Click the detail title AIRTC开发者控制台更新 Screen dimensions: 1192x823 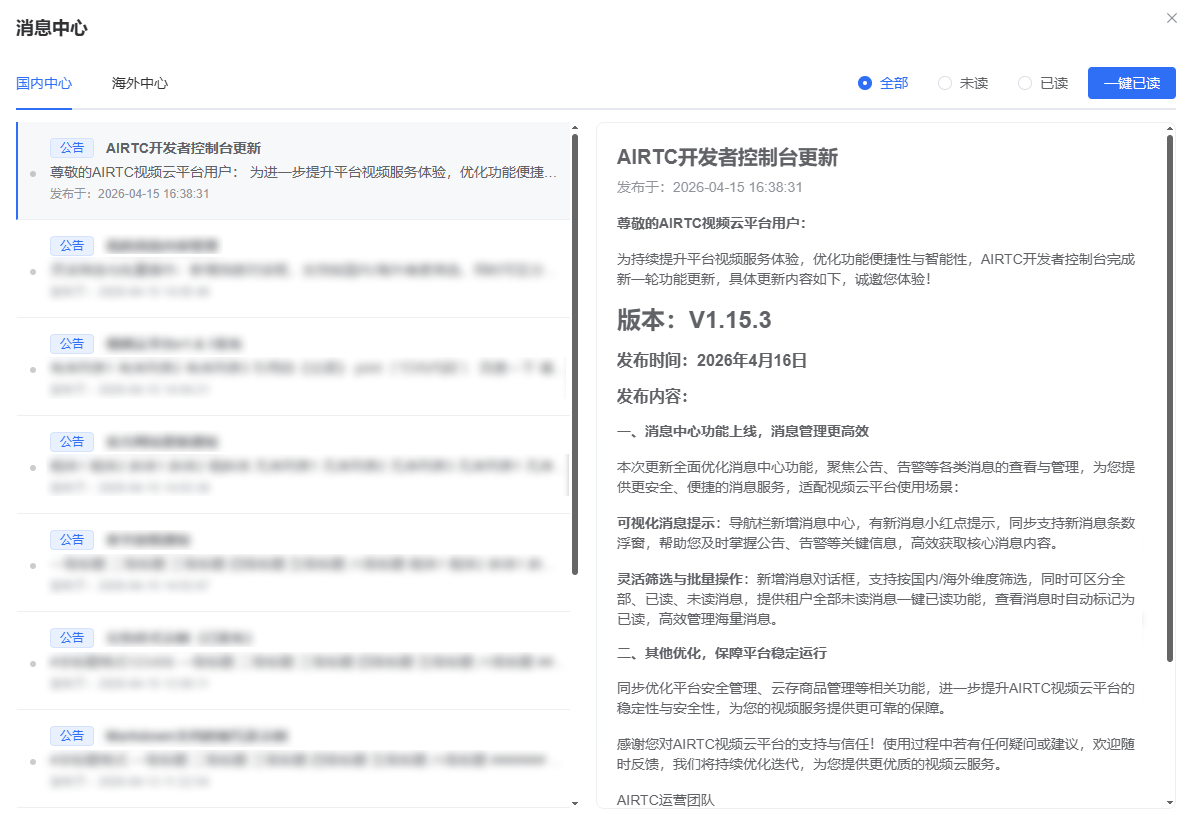(x=727, y=157)
